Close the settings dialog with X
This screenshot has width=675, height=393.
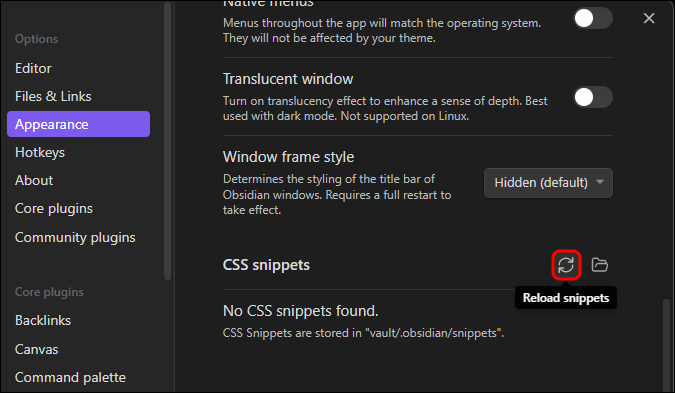[x=649, y=18]
